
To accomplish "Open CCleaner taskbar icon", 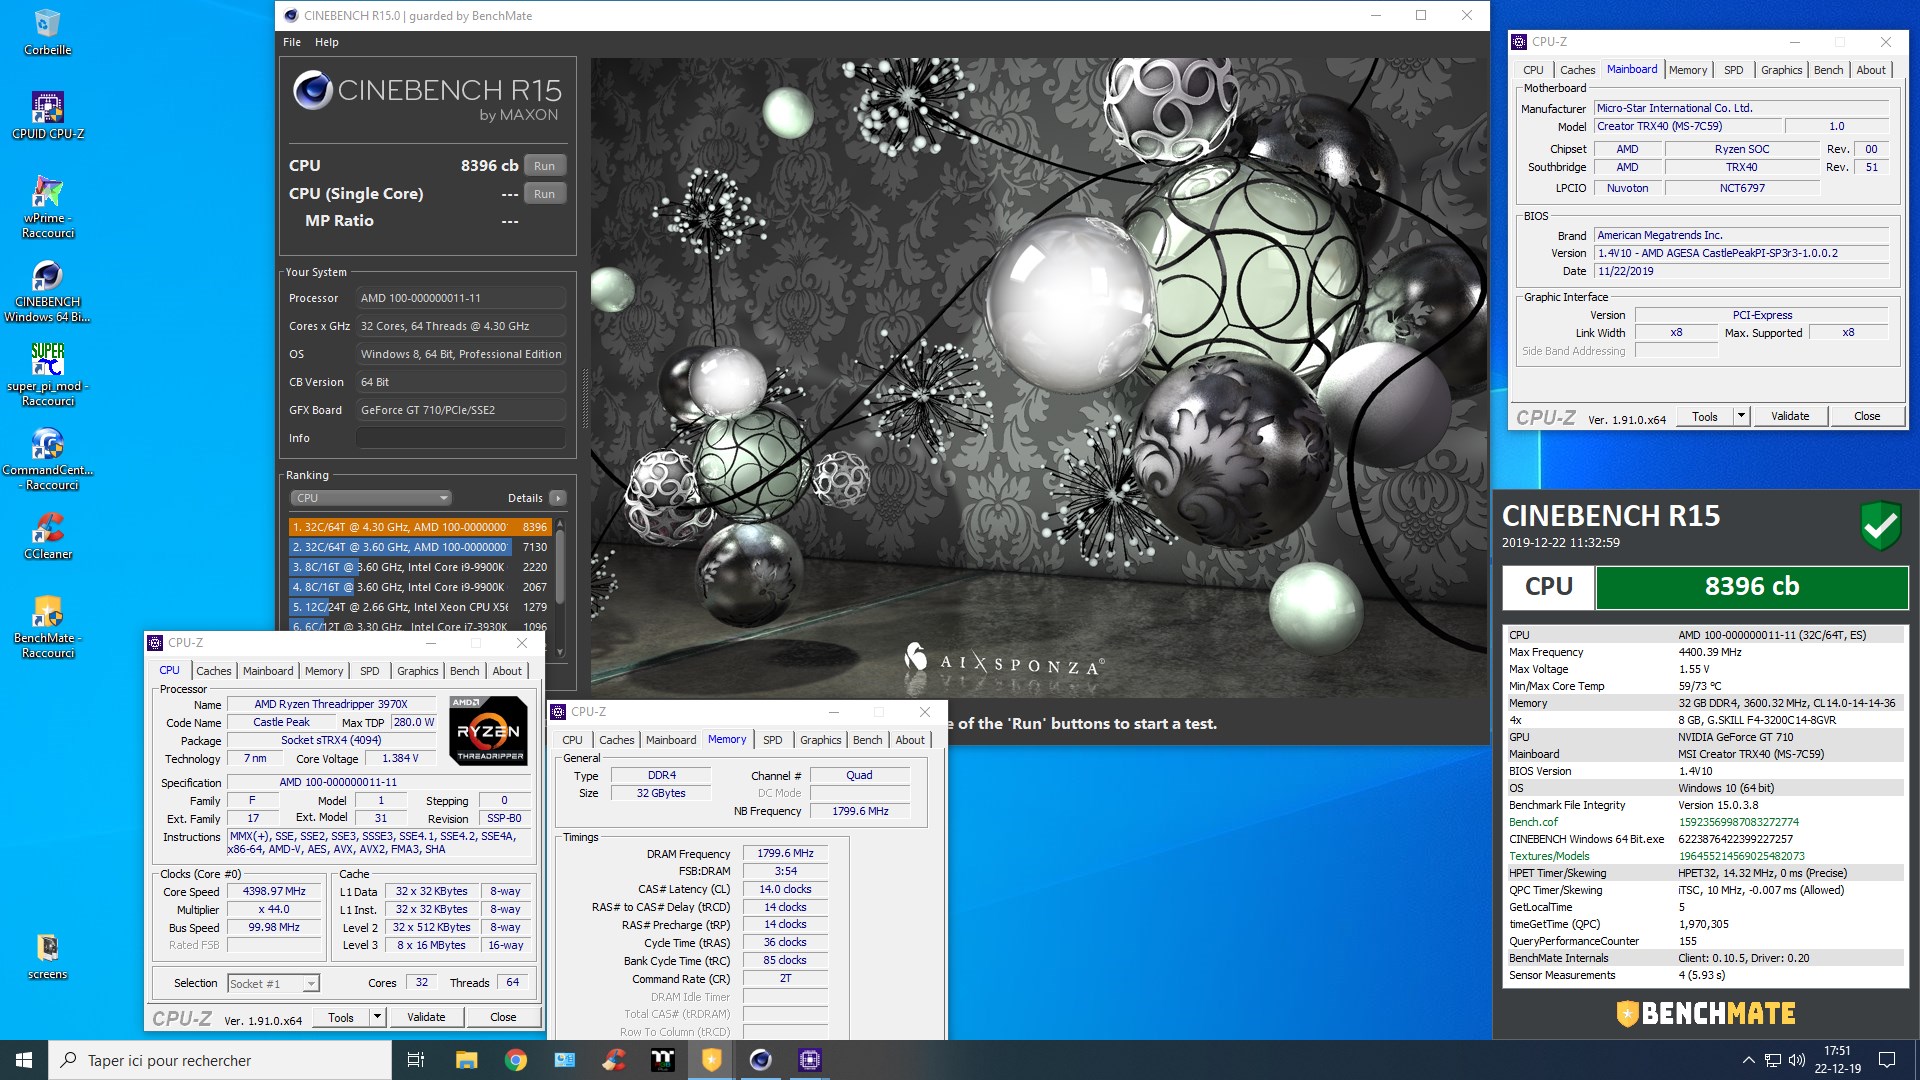I will (x=614, y=1060).
